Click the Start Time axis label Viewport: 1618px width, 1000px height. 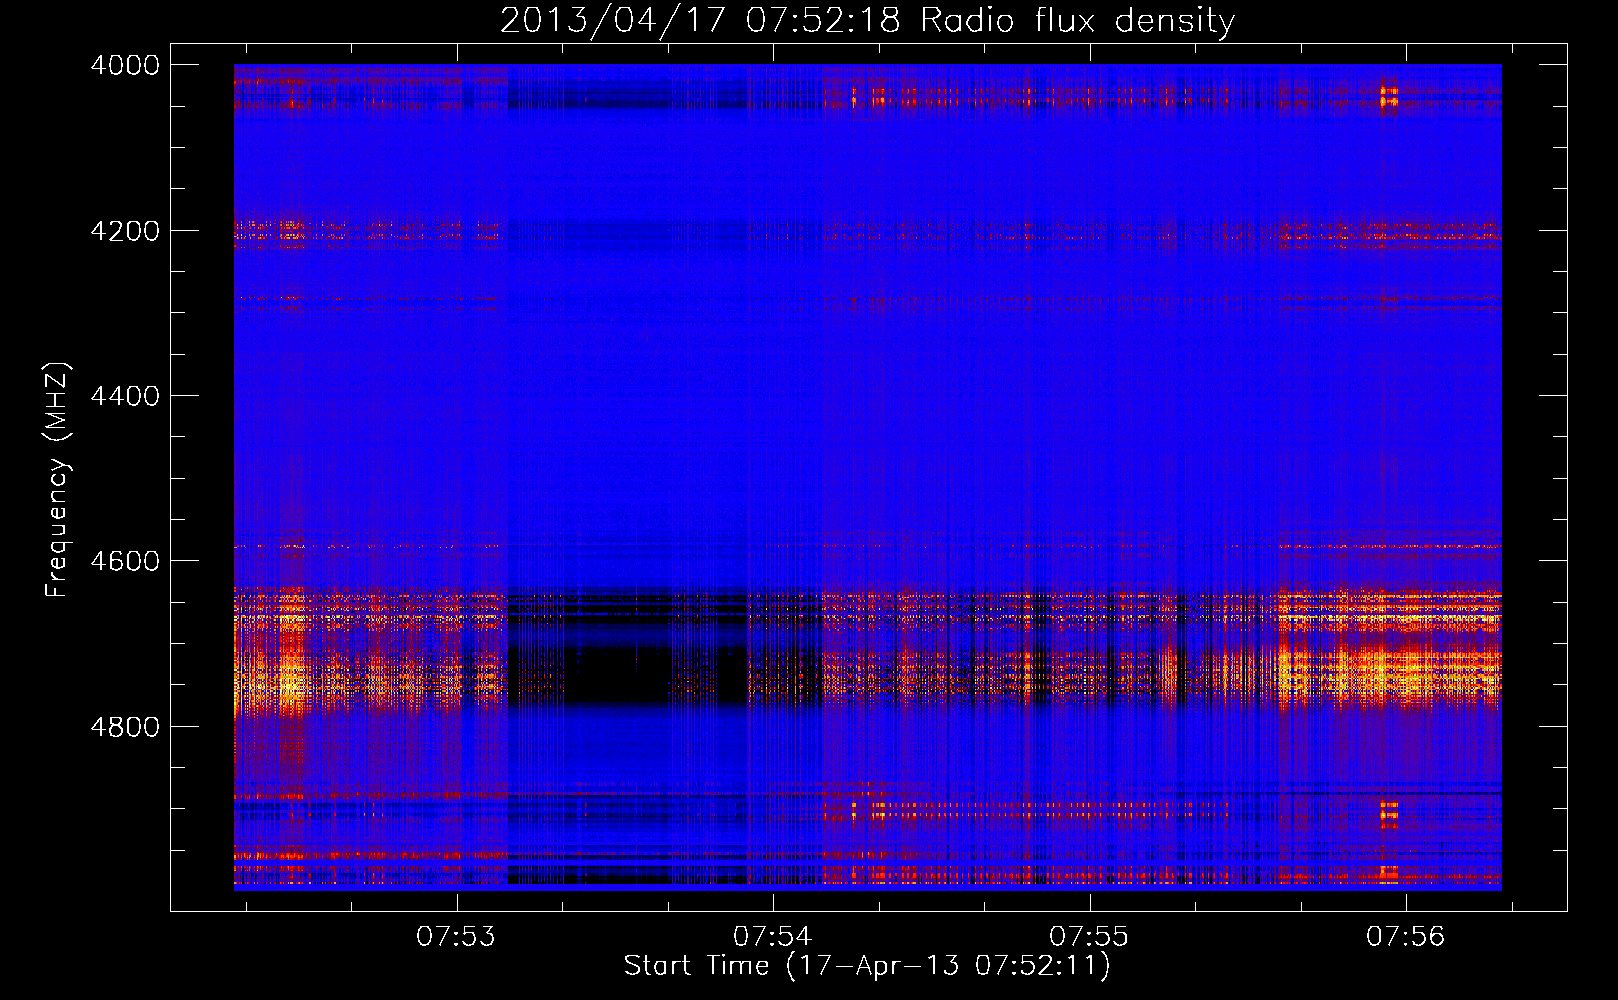(867, 966)
